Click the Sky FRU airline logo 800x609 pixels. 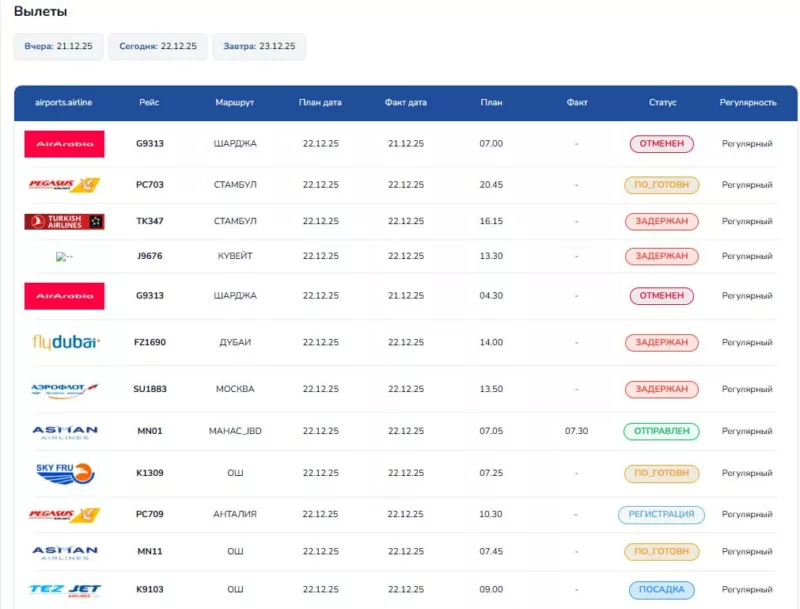[x=64, y=473]
